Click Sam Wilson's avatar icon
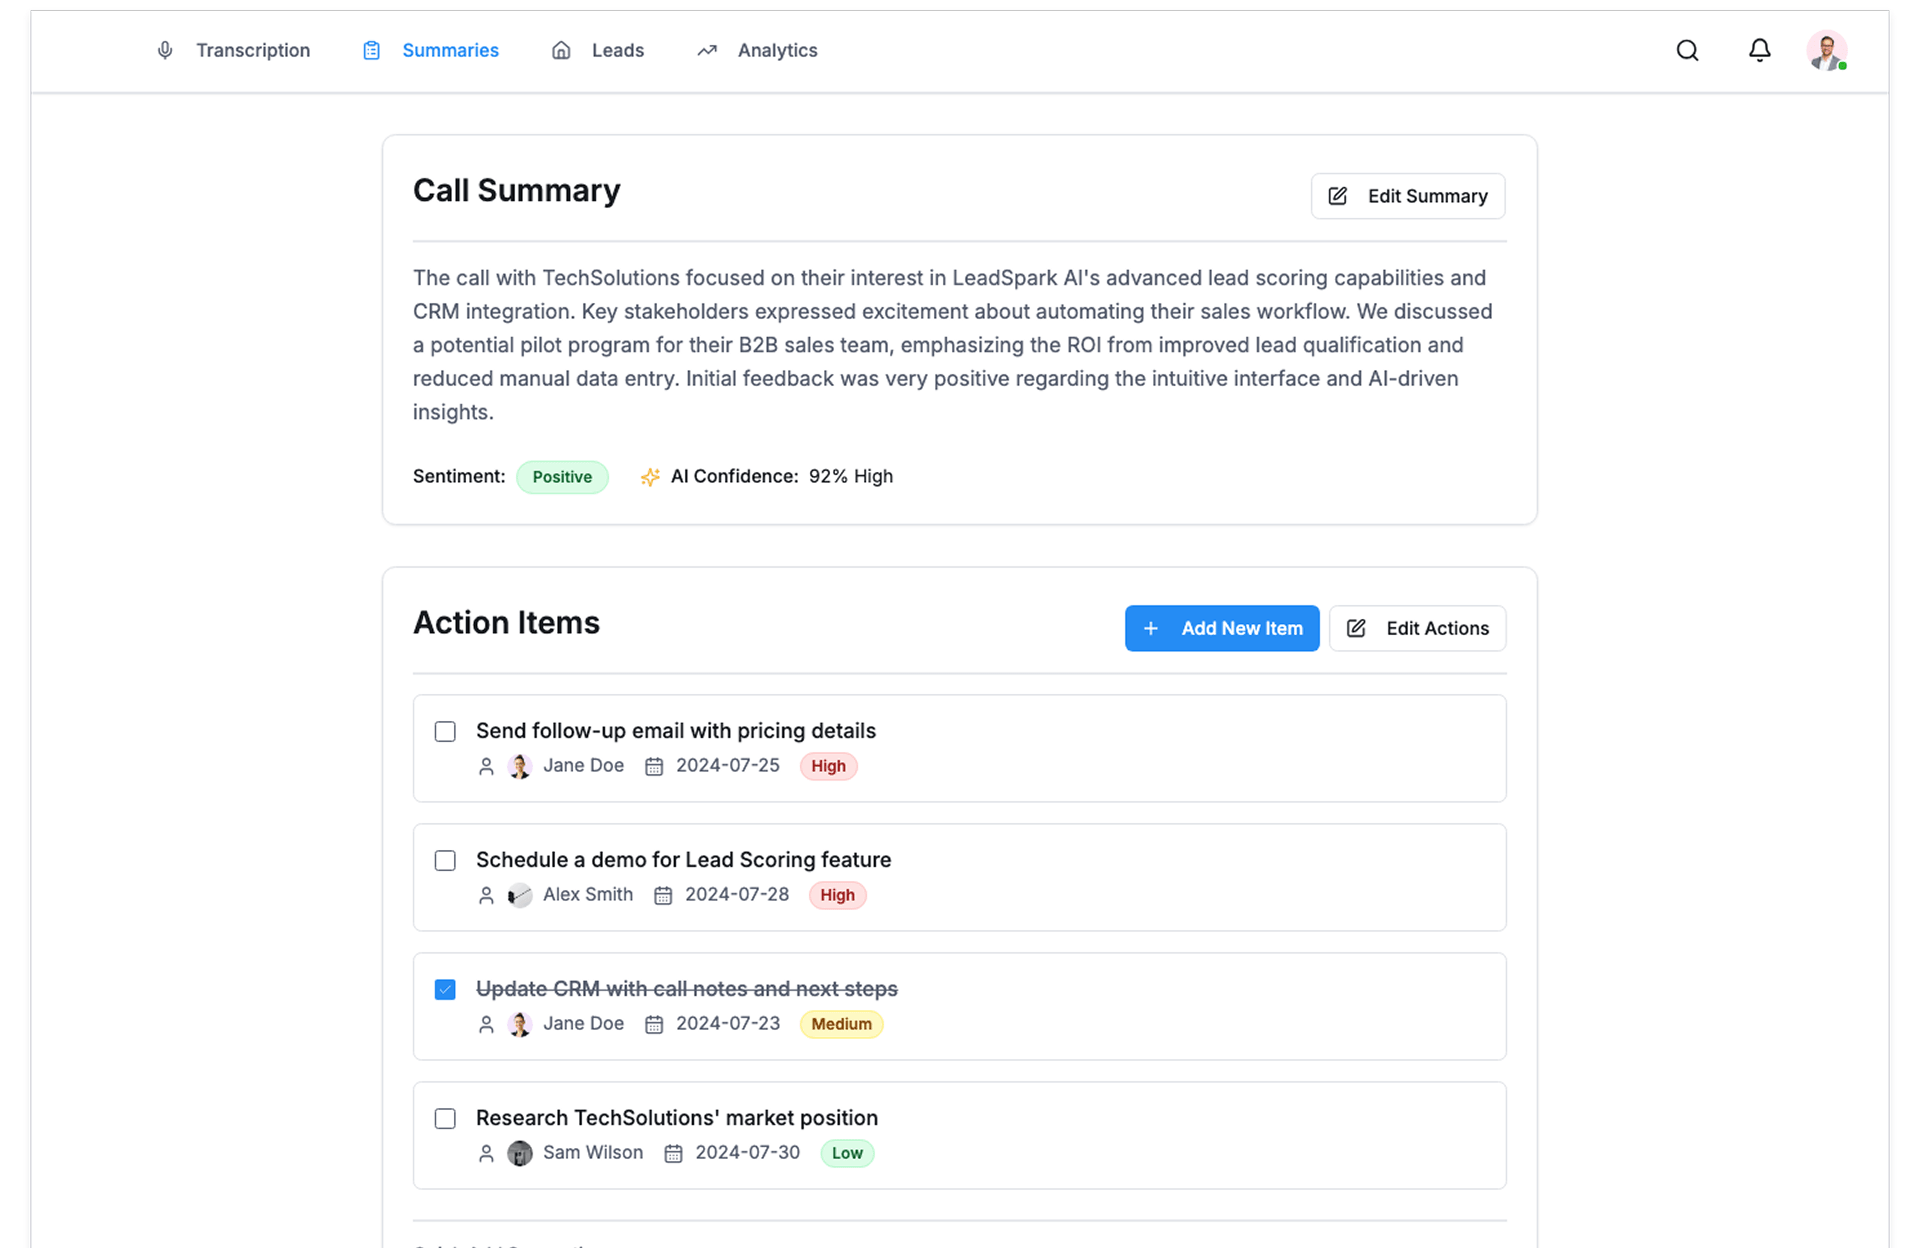Screen dimensions: 1920x1248 click(520, 1153)
